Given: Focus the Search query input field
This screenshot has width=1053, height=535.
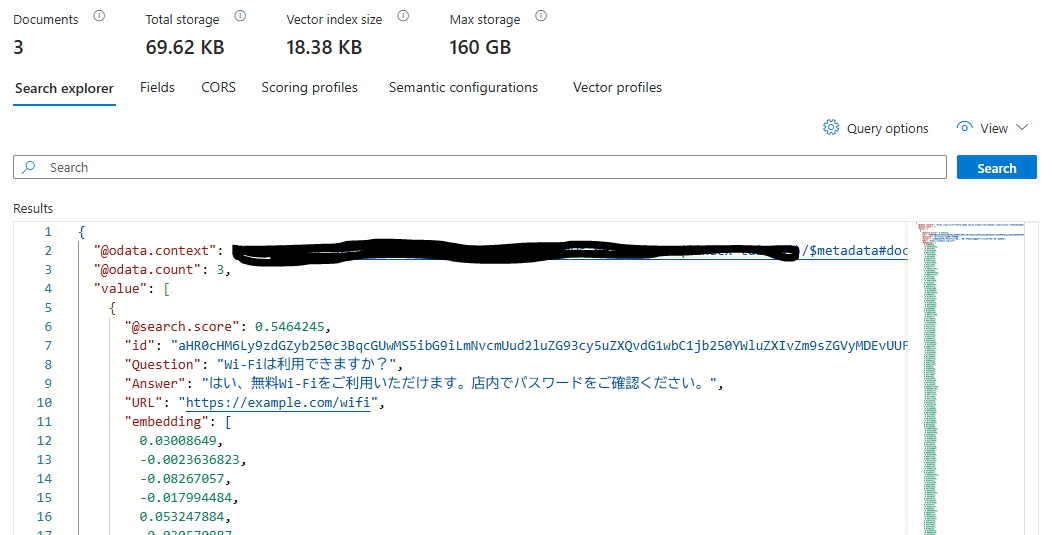Looking at the screenshot, I should (479, 167).
